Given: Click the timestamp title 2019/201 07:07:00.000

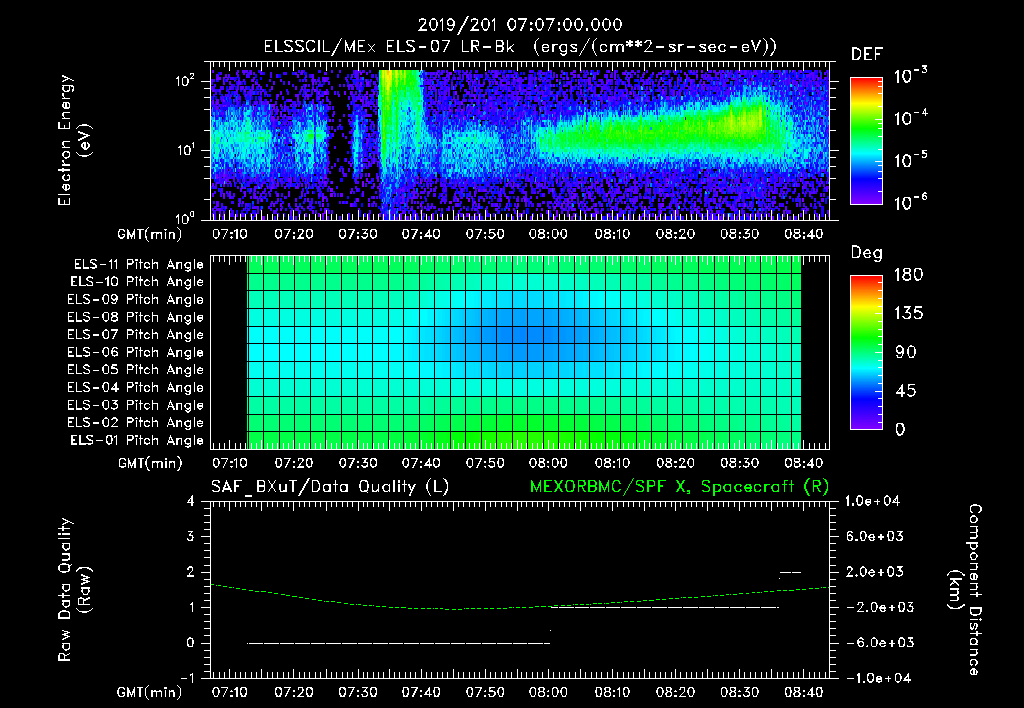Looking at the screenshot, I should click(x=520, y=25).
